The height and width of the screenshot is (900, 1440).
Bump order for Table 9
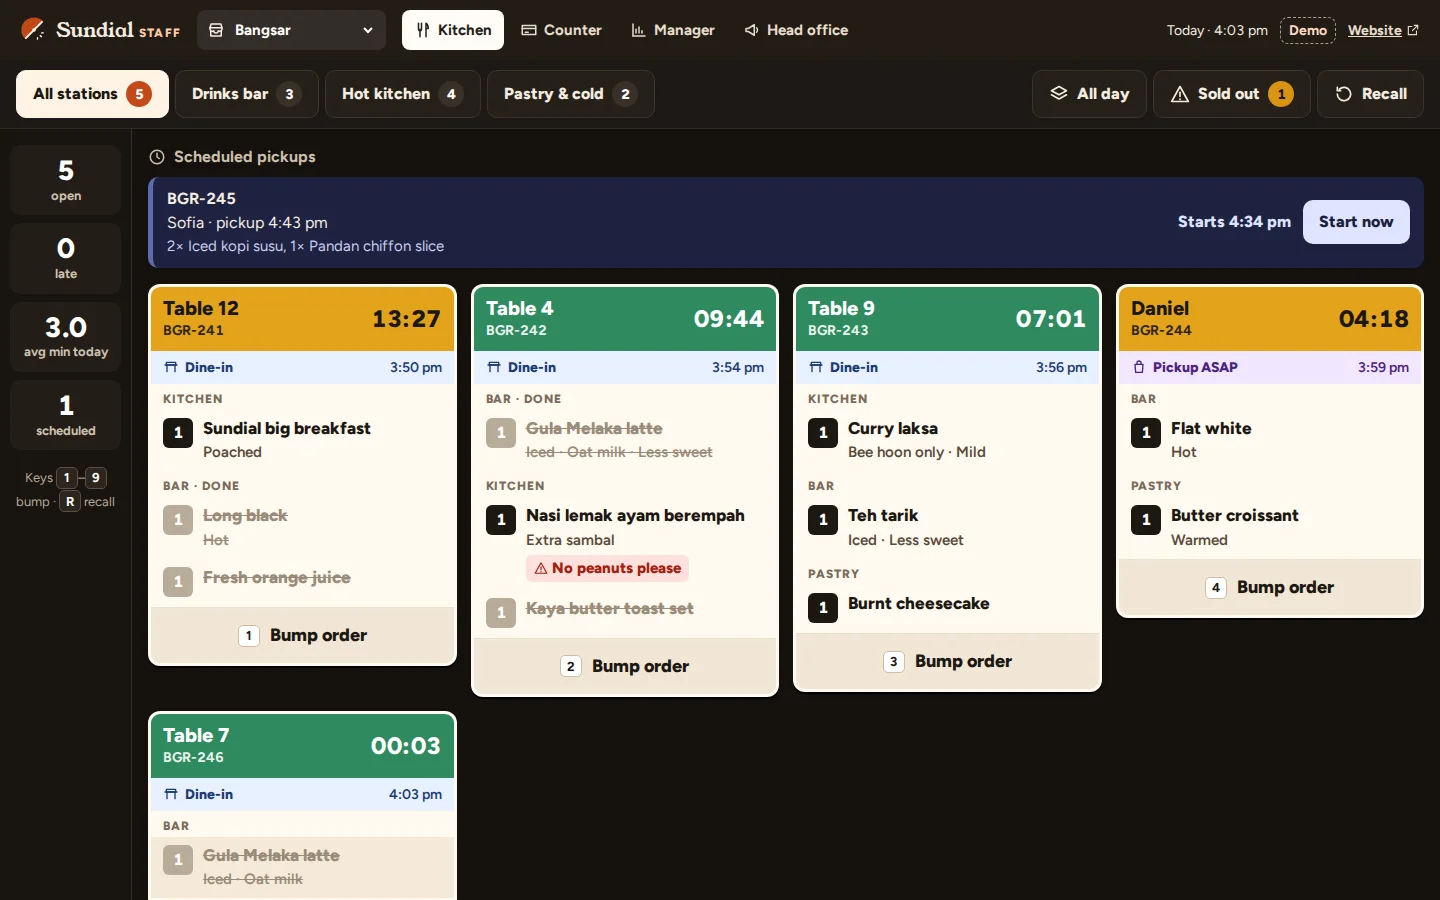(948, 661)
